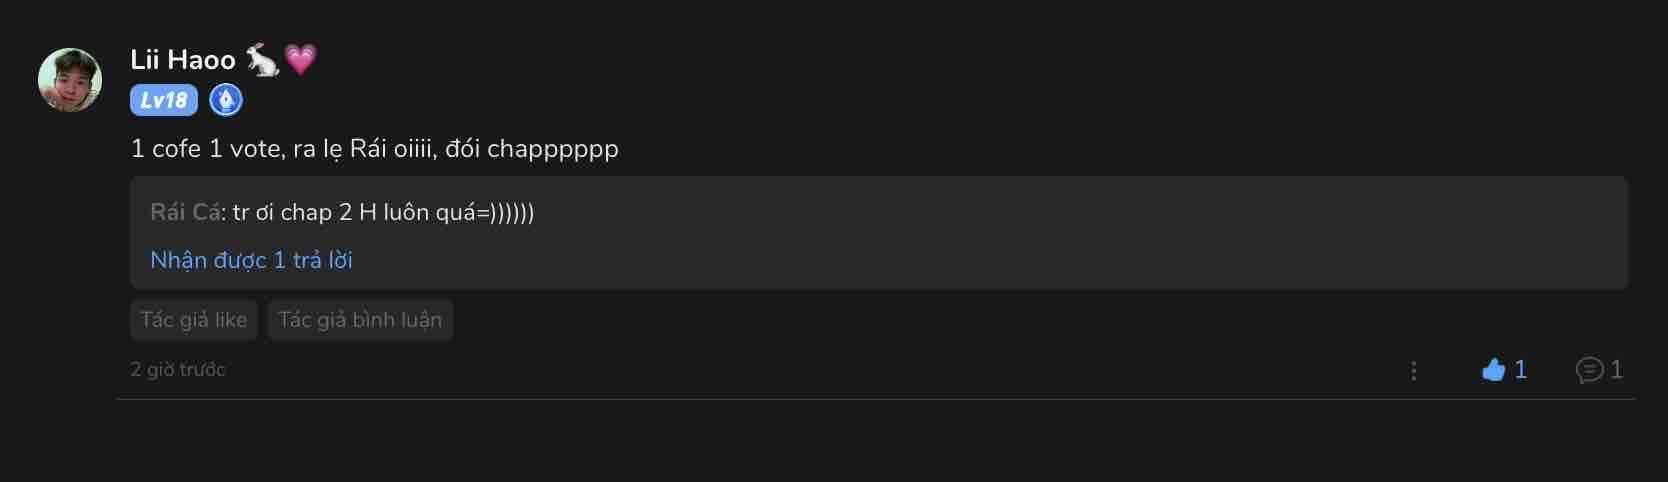The height and width of the screenshot is (482, 1668).
Task: Click the Rái Cá name in the reply
Action: pyautogui.click(x=185, y=212)
